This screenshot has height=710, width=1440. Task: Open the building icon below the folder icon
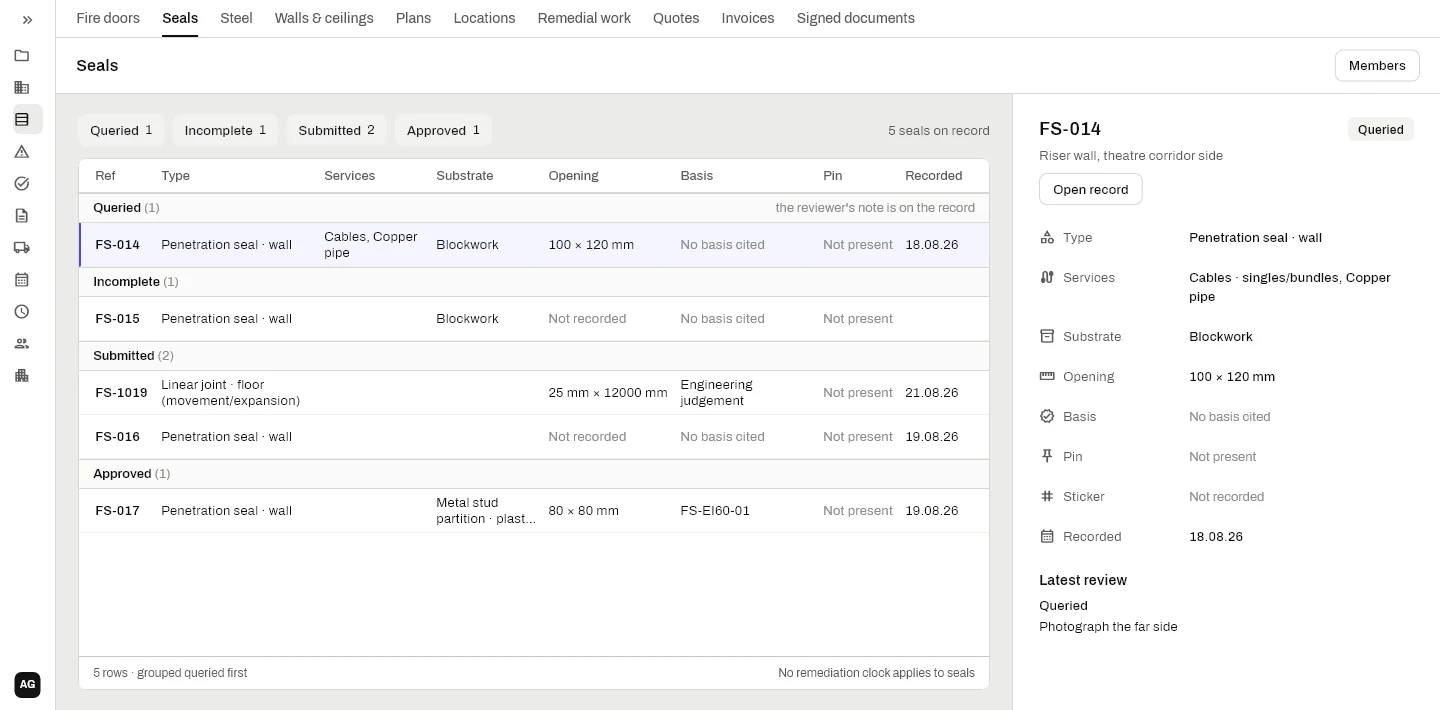tap(22, 88)
